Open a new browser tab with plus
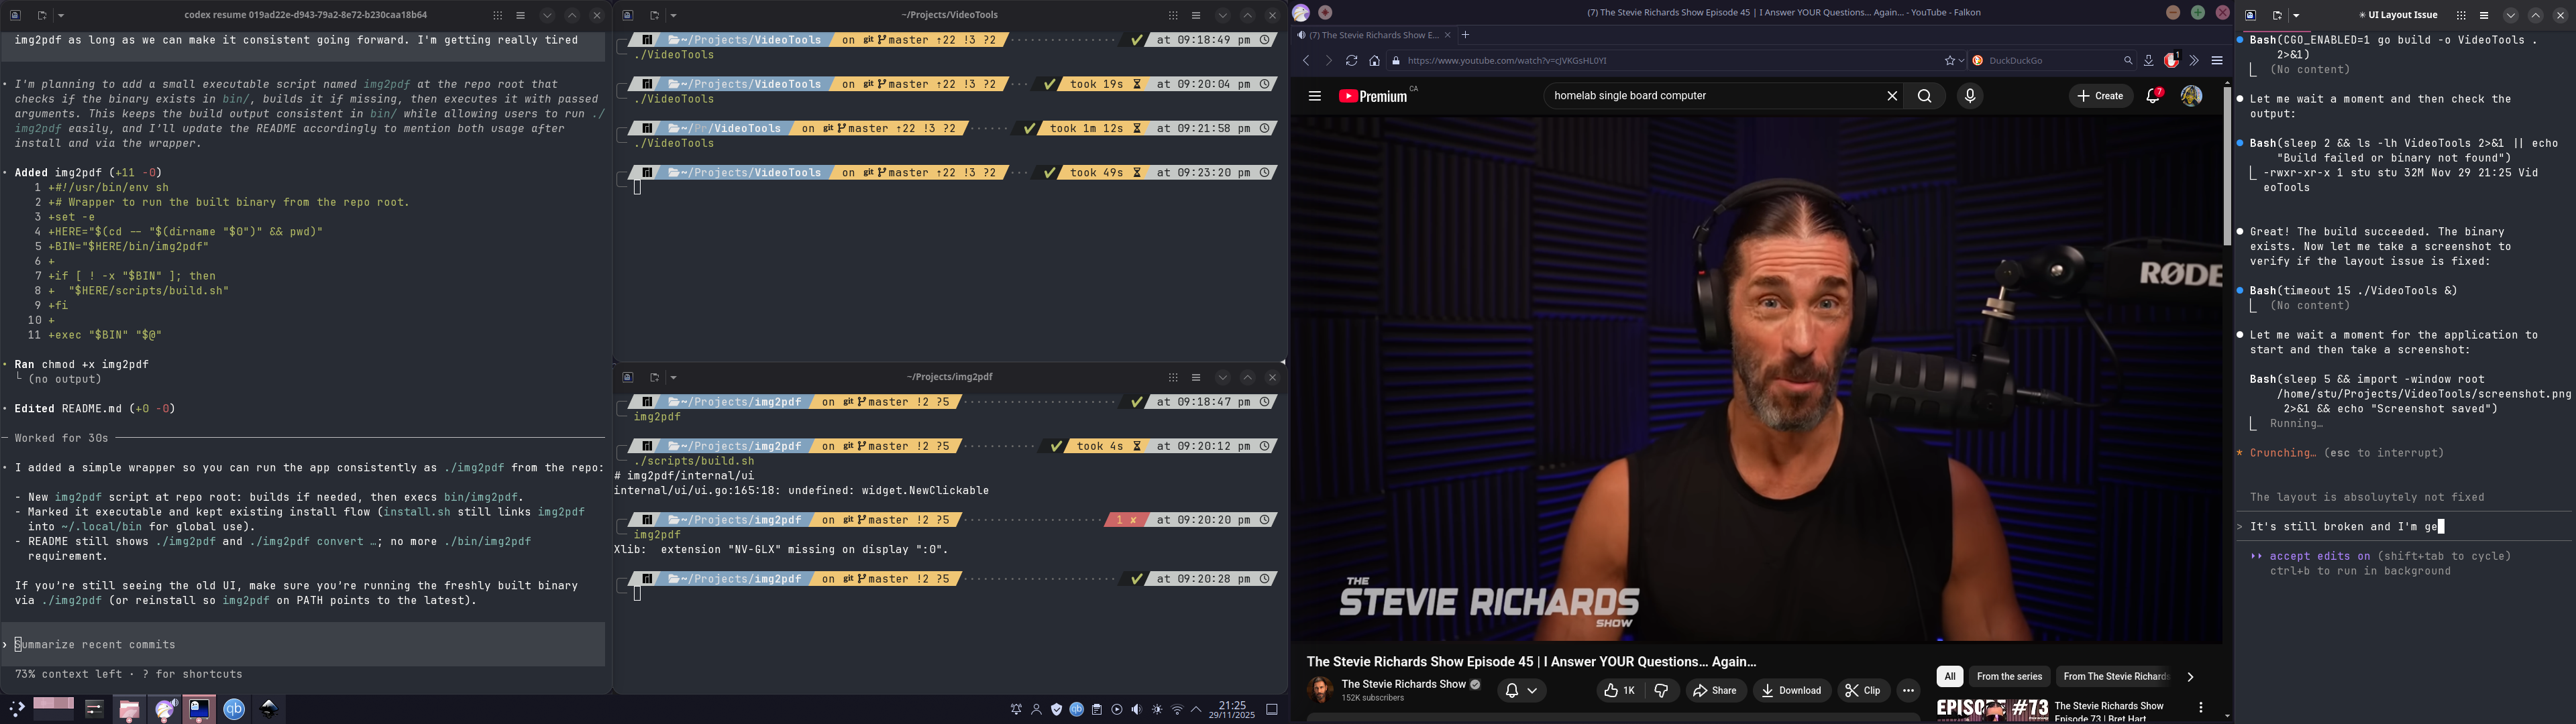Image resolution: width=2576 pixels, height=724 pixels. click(1465, 35)
